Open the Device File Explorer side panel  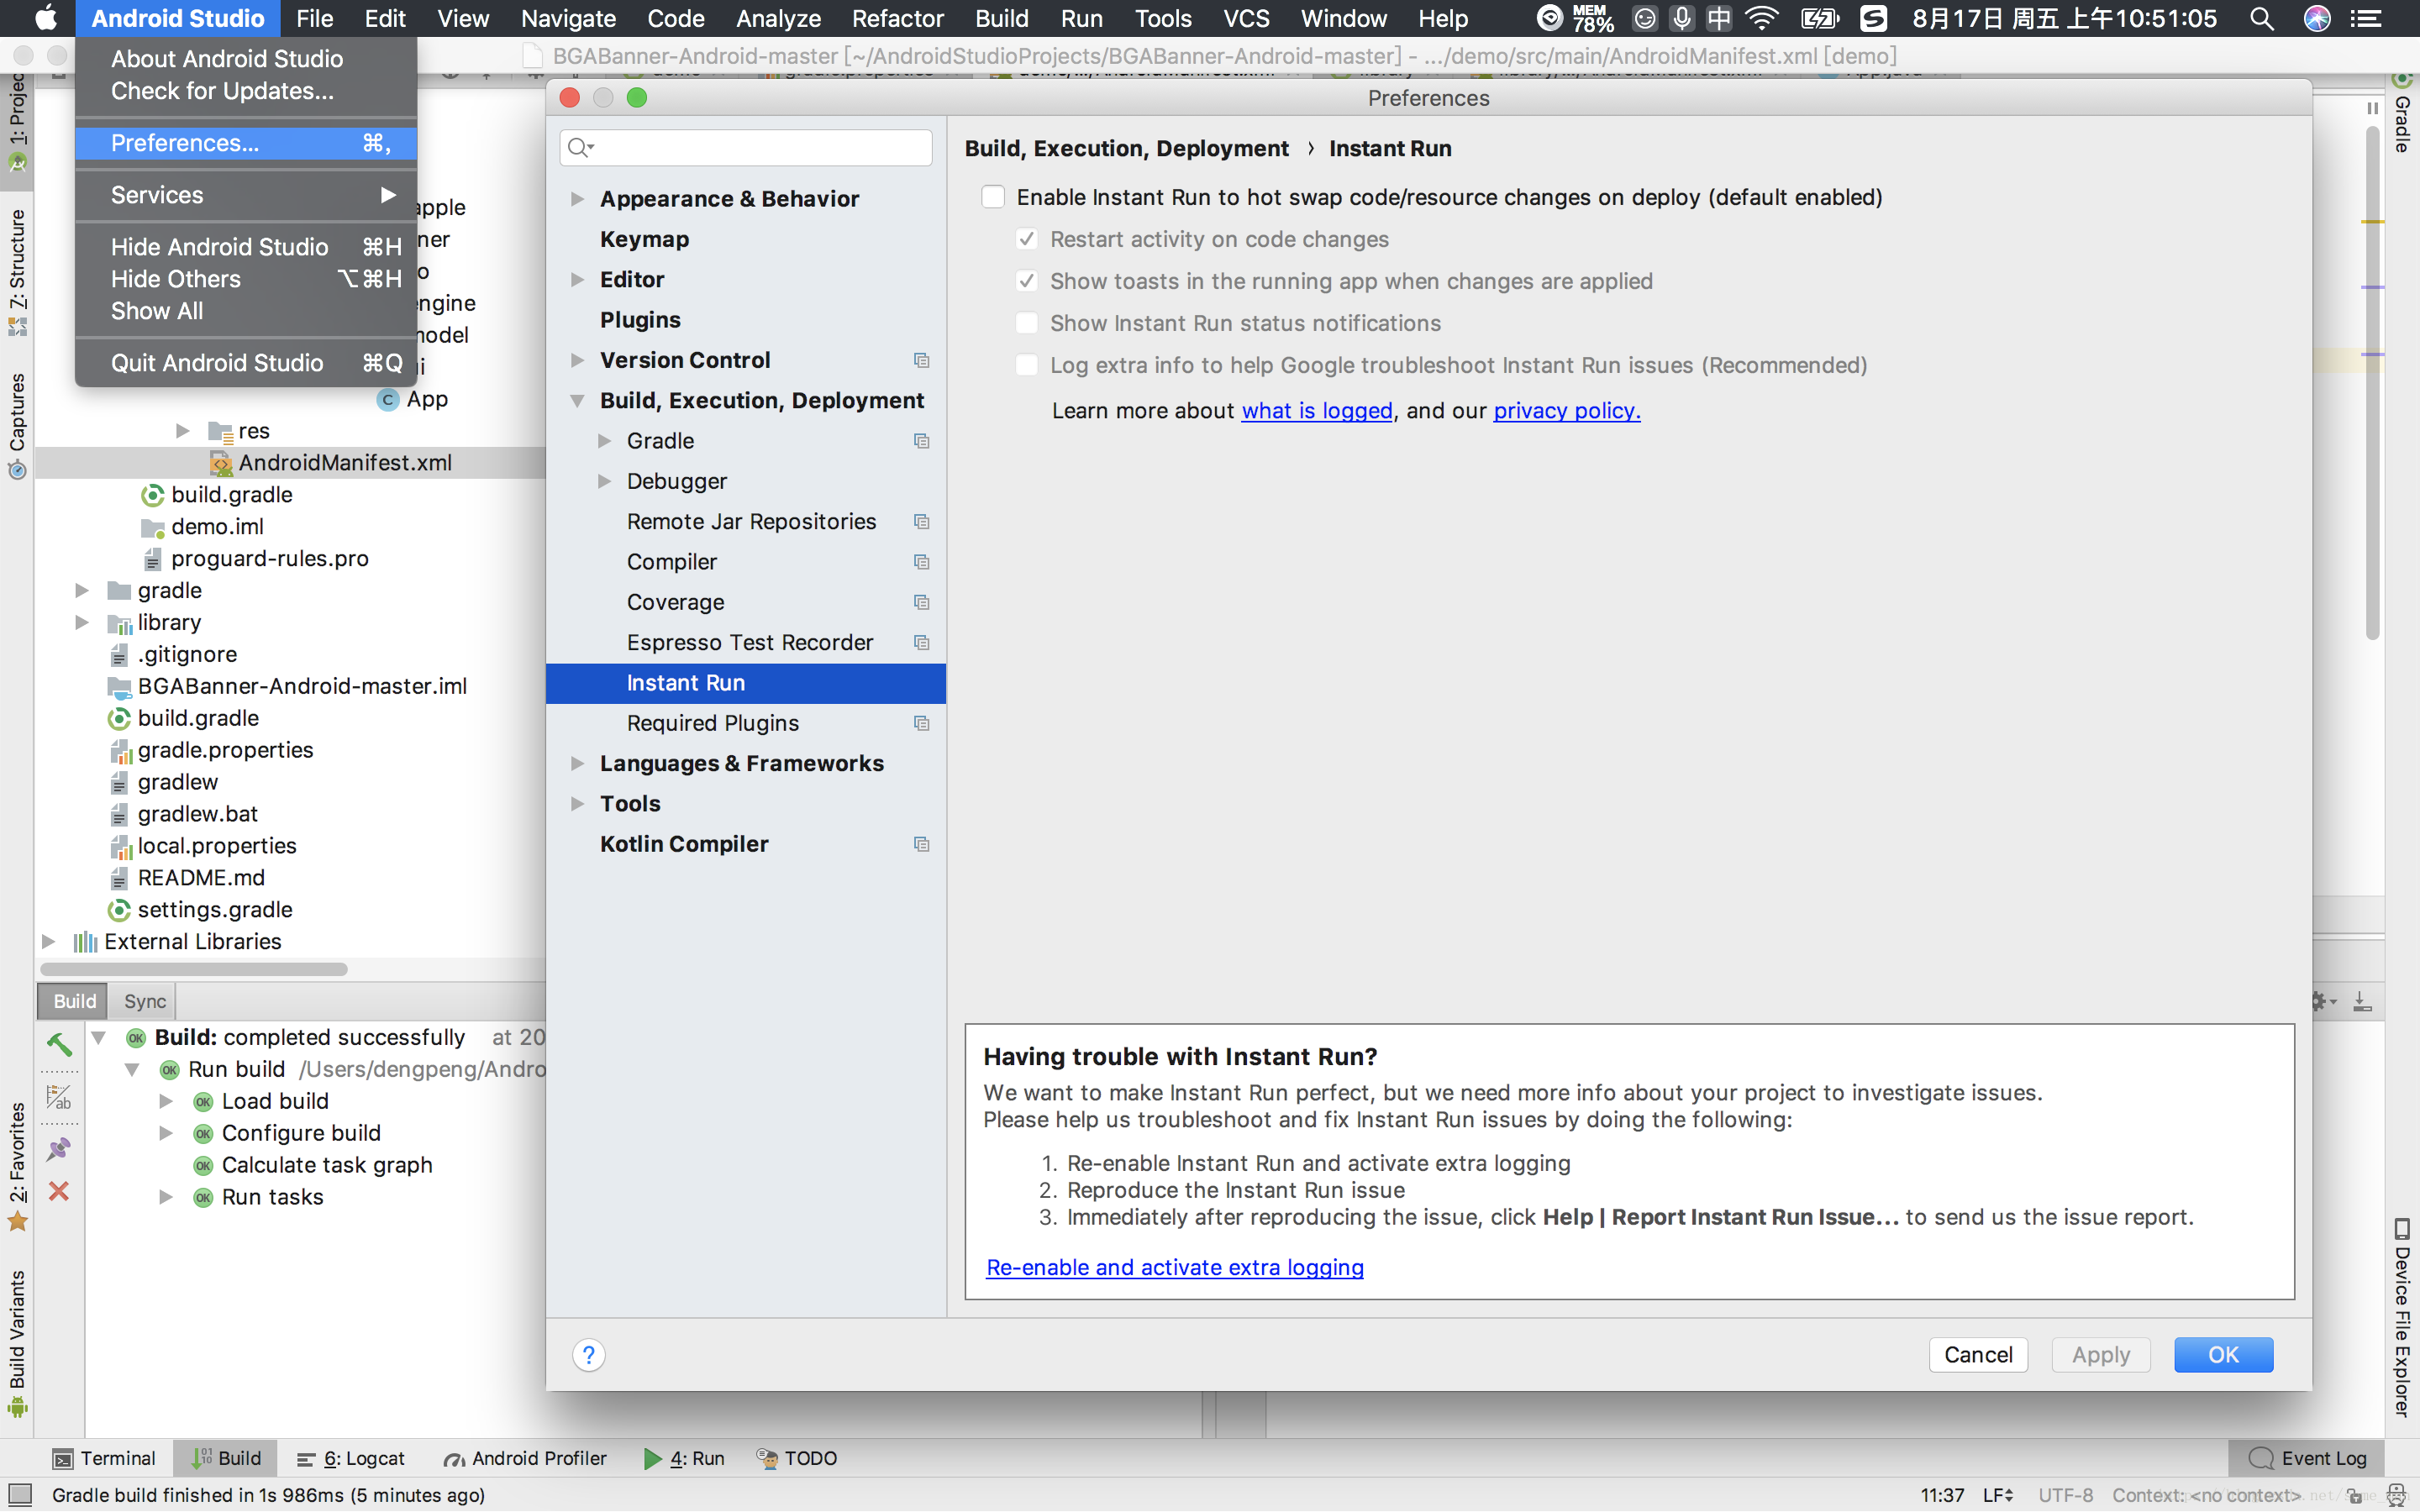(x=2402, y=1318)
